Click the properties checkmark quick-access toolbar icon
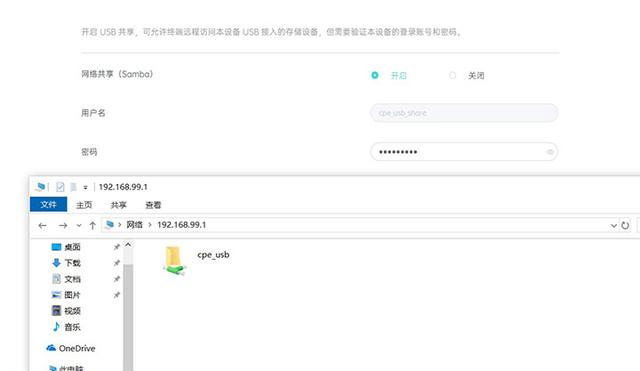The height and width of the screenshot is (371, 640). 60,187
